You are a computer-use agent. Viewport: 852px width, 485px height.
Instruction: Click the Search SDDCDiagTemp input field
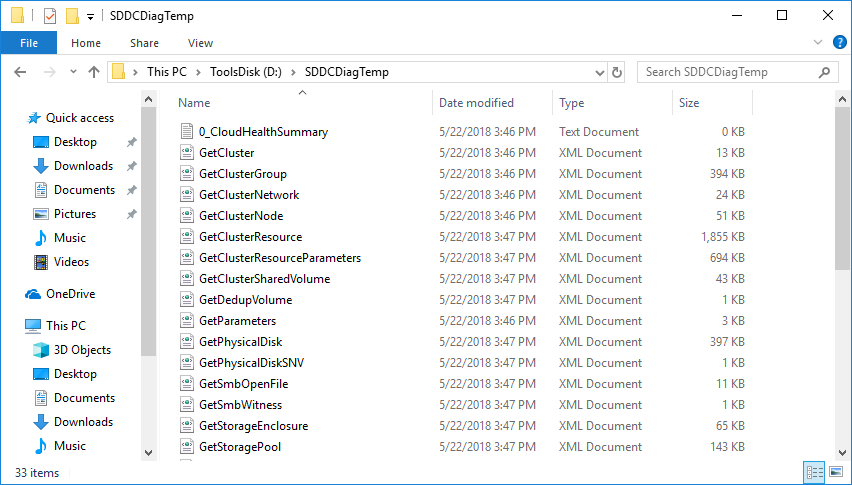728,72
